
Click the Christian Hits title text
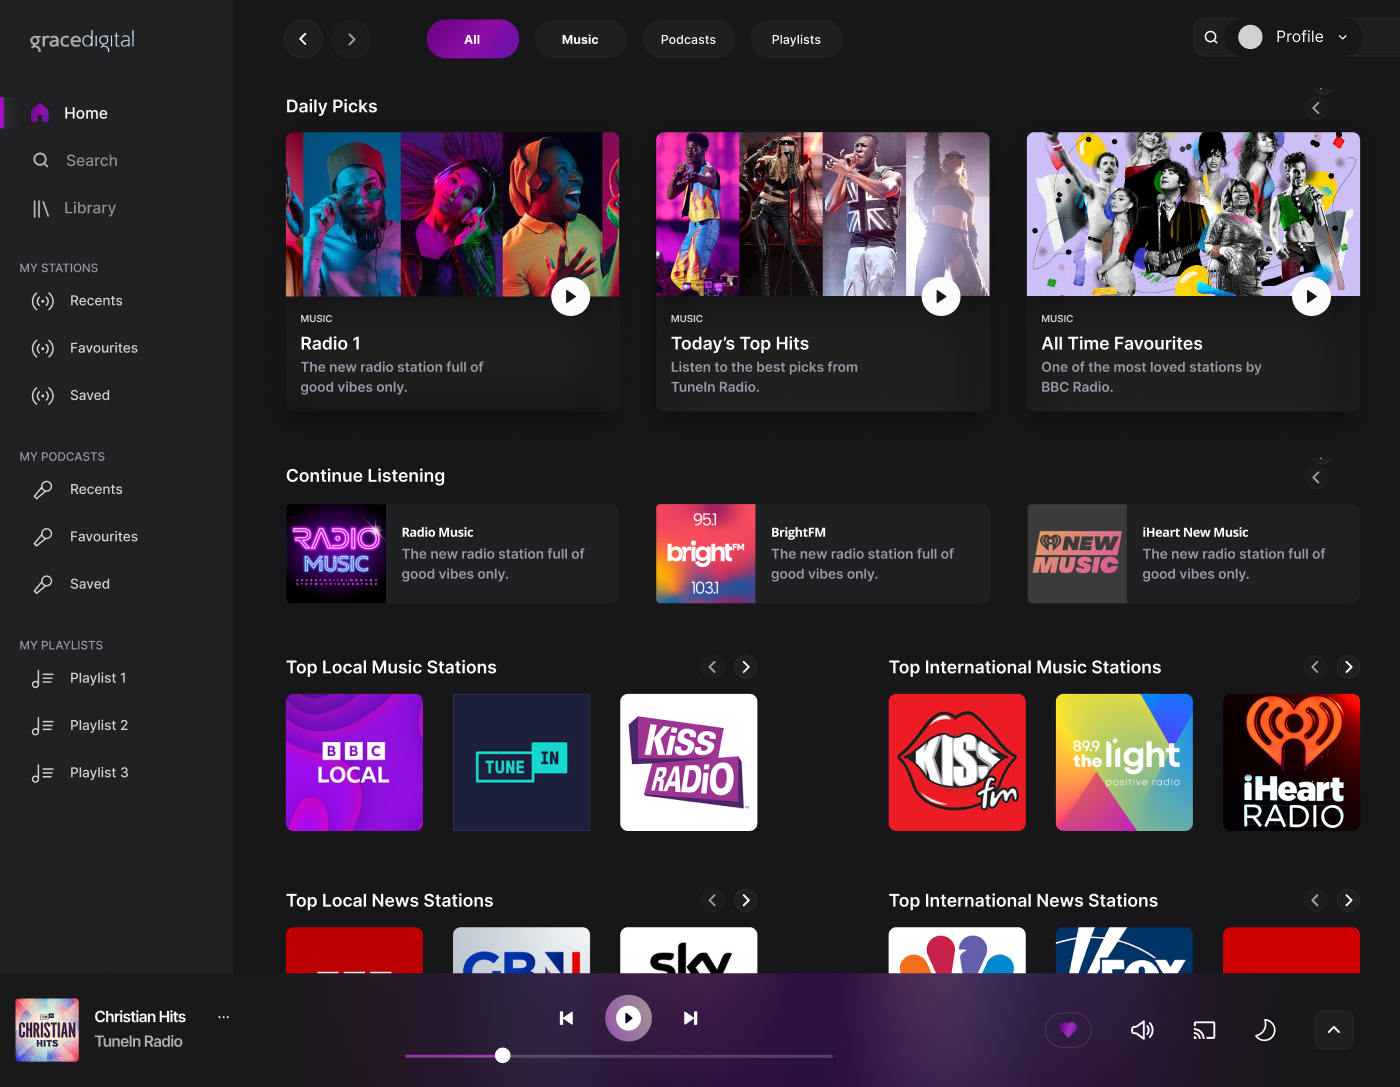point(140,1017)
